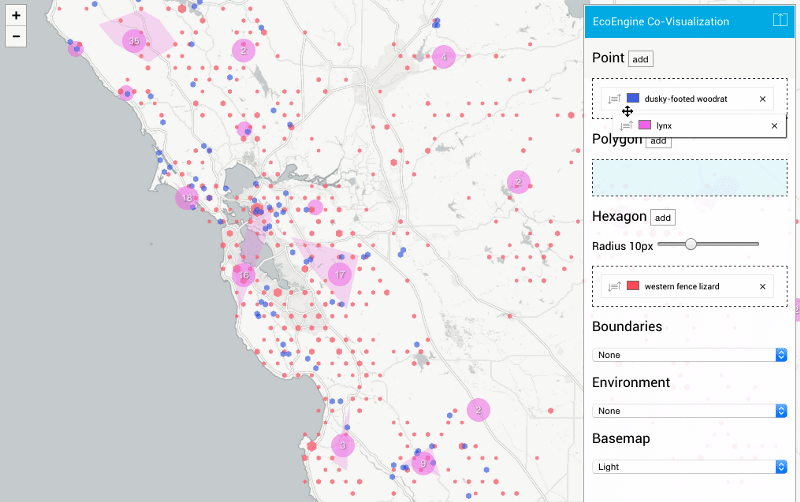Open blue color swatch for dusky-footed woodrat
Image resolution: width=800 pixels, height=502 pixels.
633,99
